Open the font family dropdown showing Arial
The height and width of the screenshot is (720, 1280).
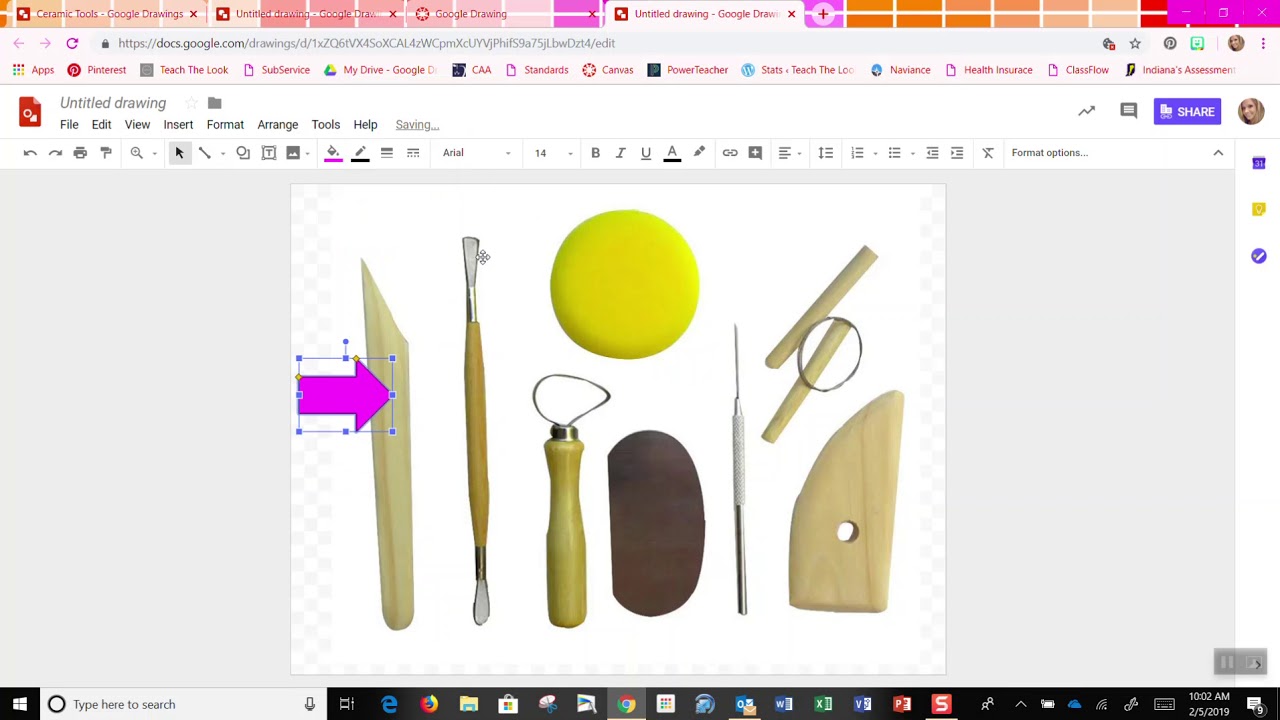tap(470, 152)
